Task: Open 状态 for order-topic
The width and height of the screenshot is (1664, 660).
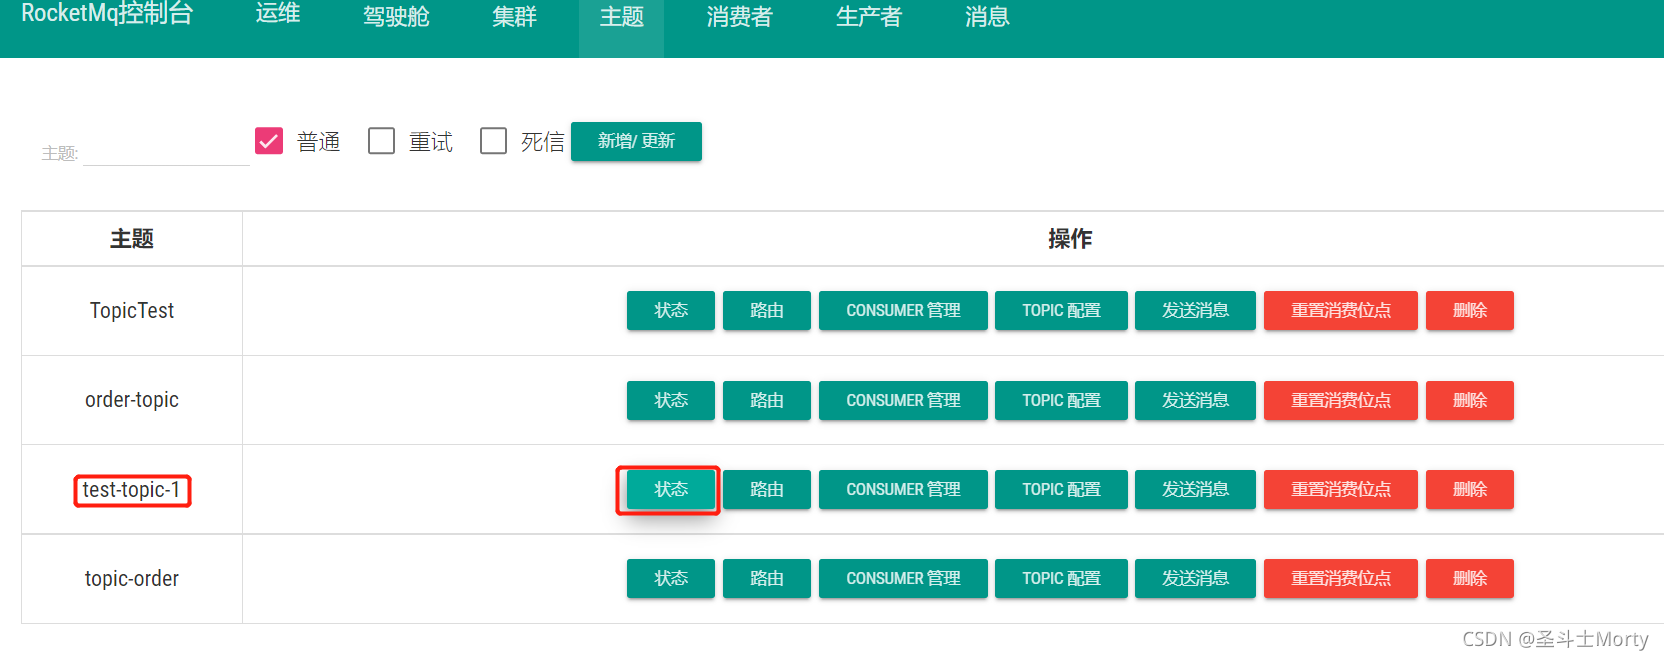Action: point(671,400)
